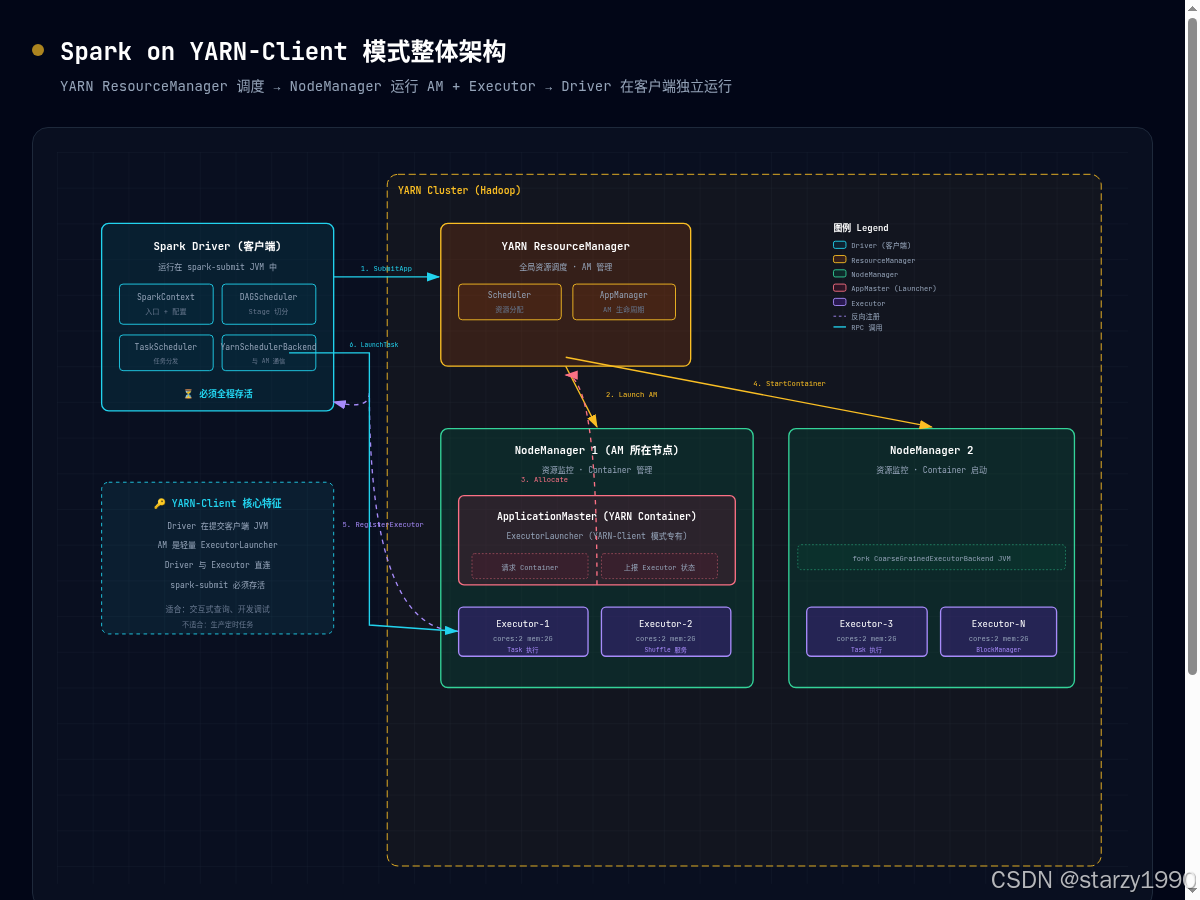Click the fork CoarseGrainedExecutorBackend JVM box

pos(932,557)
